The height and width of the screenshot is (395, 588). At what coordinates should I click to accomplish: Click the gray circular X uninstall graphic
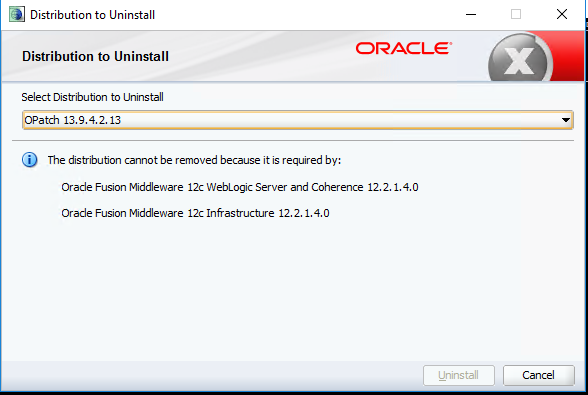point(520,58)
